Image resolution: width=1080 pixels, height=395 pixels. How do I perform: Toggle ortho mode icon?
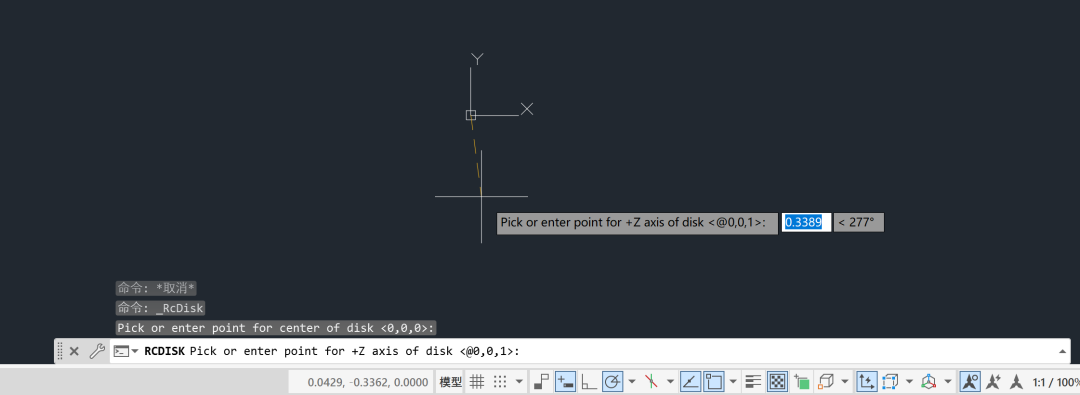[x=590, y=381]
